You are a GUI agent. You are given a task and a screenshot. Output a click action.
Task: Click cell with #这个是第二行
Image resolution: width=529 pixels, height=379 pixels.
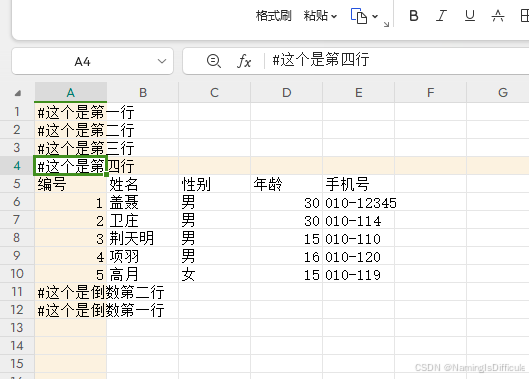(x=71, y=130)
